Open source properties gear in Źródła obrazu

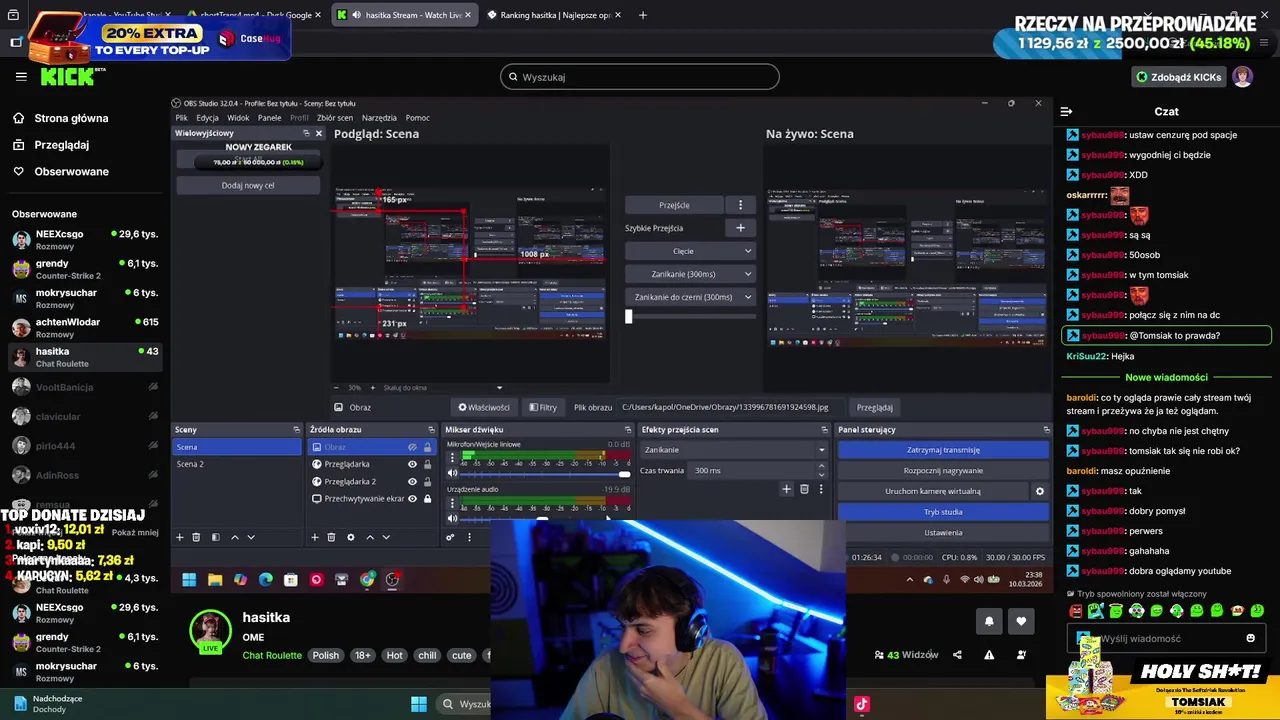coord(350,537)
